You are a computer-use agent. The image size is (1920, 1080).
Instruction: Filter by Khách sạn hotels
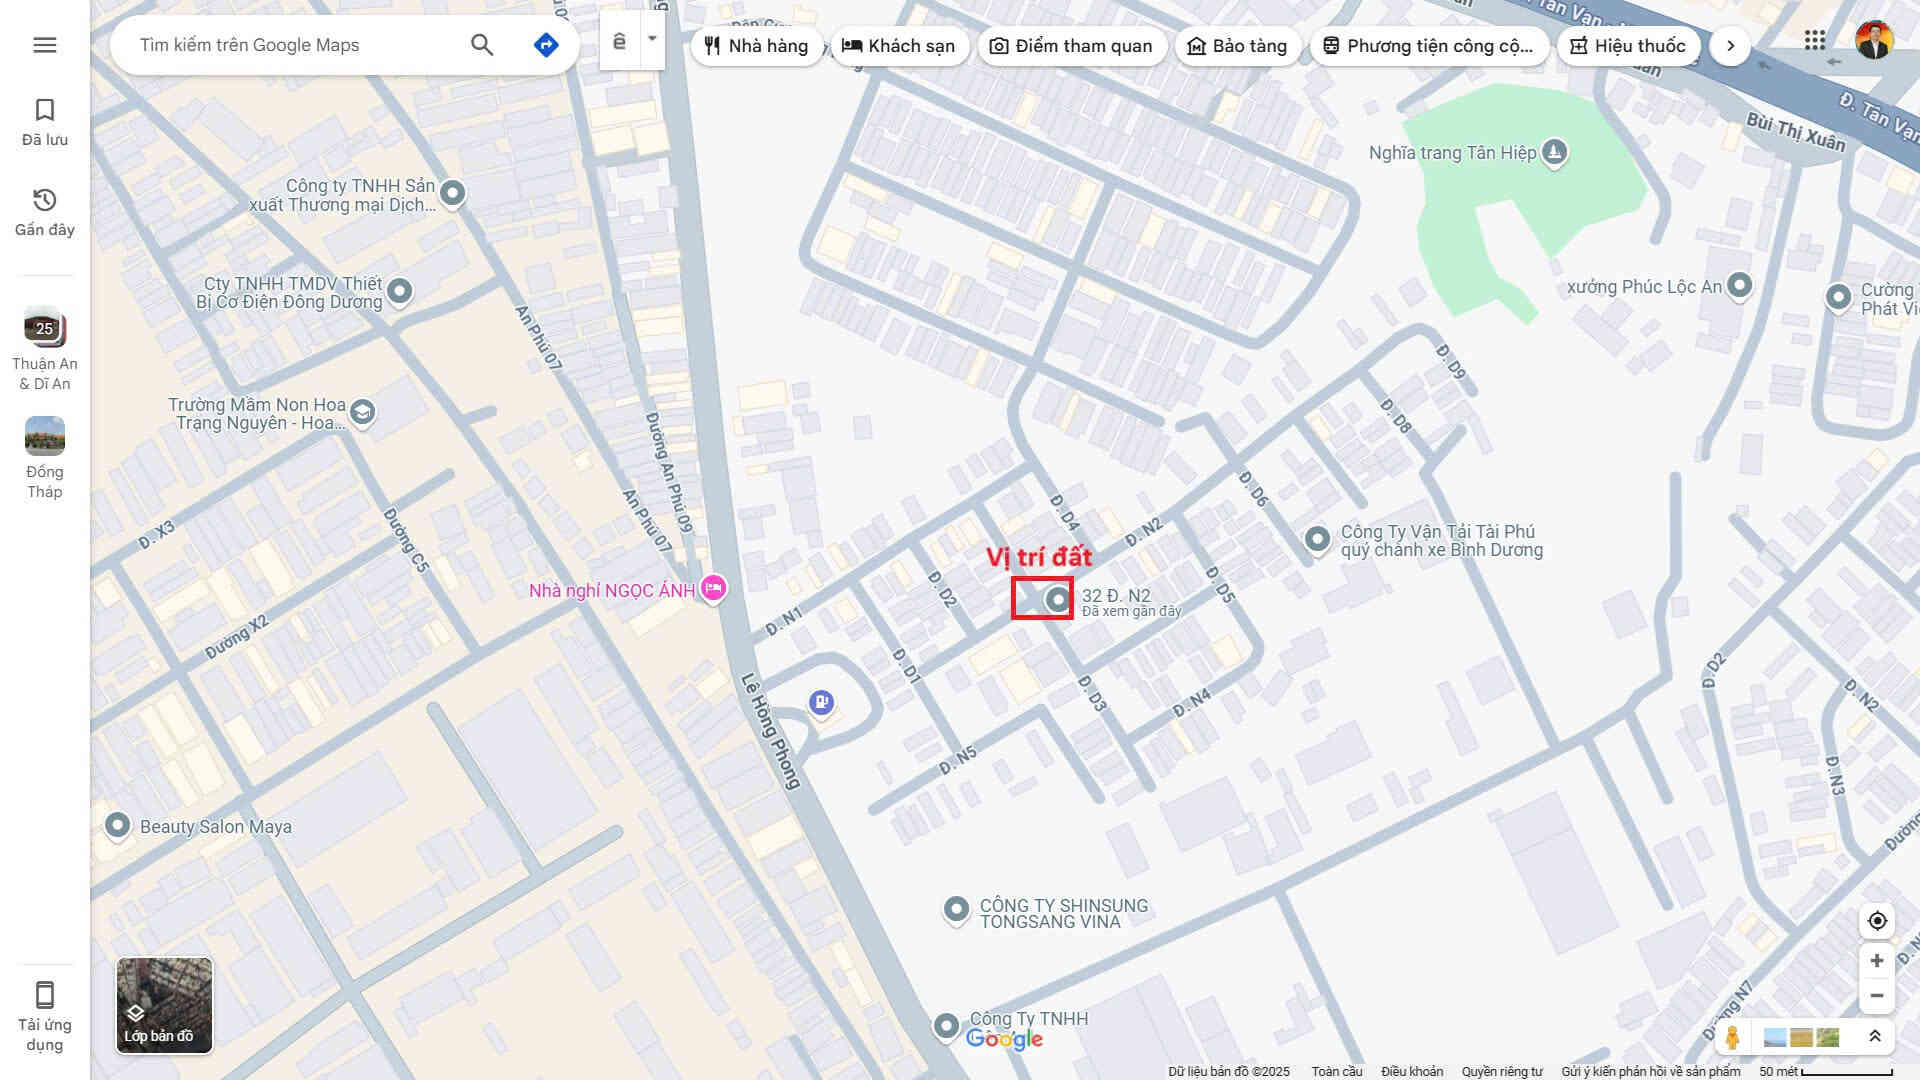coord(899,46)
